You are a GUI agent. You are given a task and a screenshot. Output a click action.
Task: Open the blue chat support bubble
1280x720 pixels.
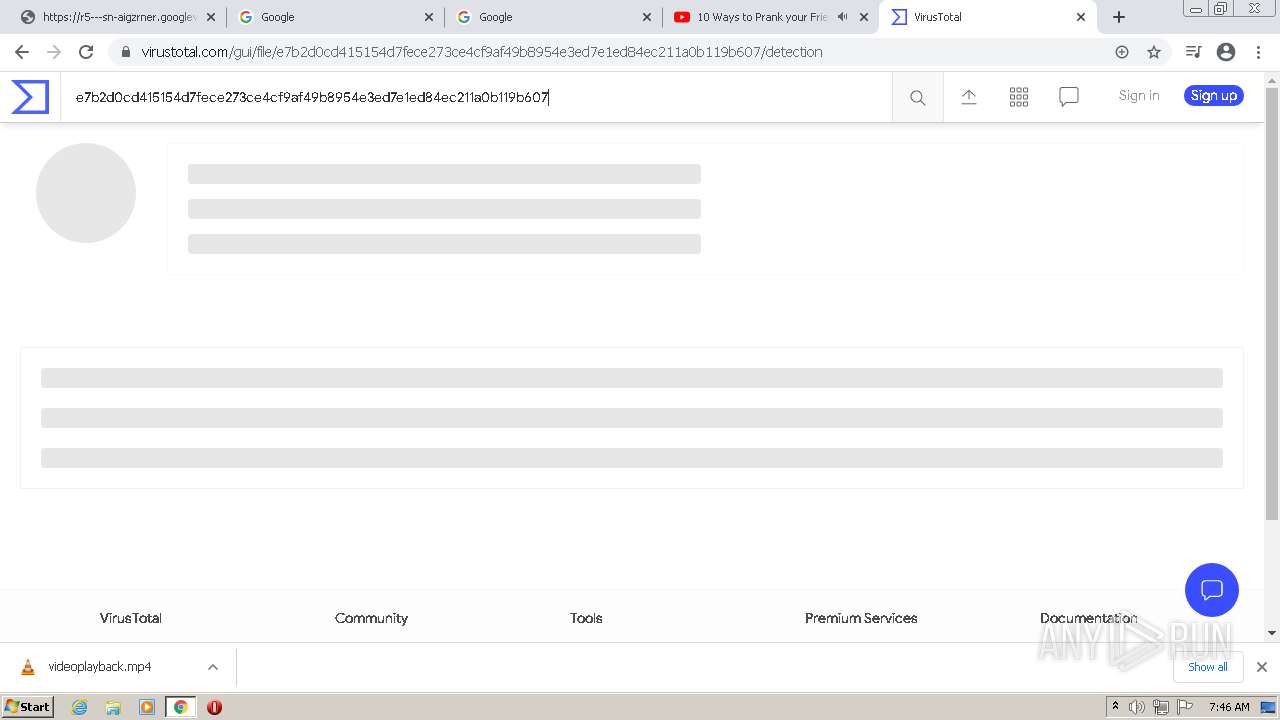coord(1212,590)
